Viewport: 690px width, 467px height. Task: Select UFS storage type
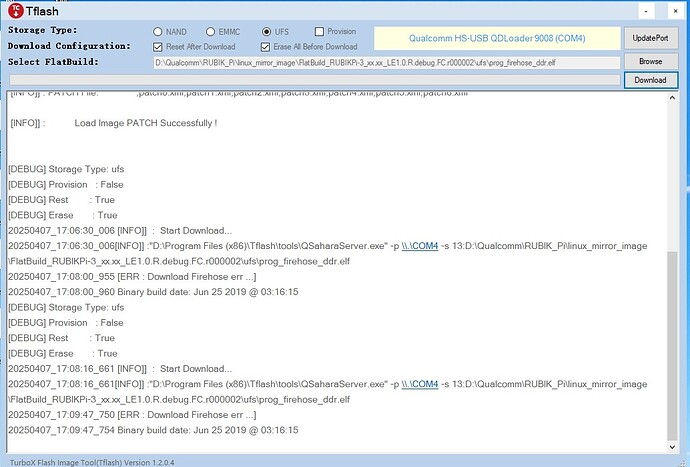(266, 31)
